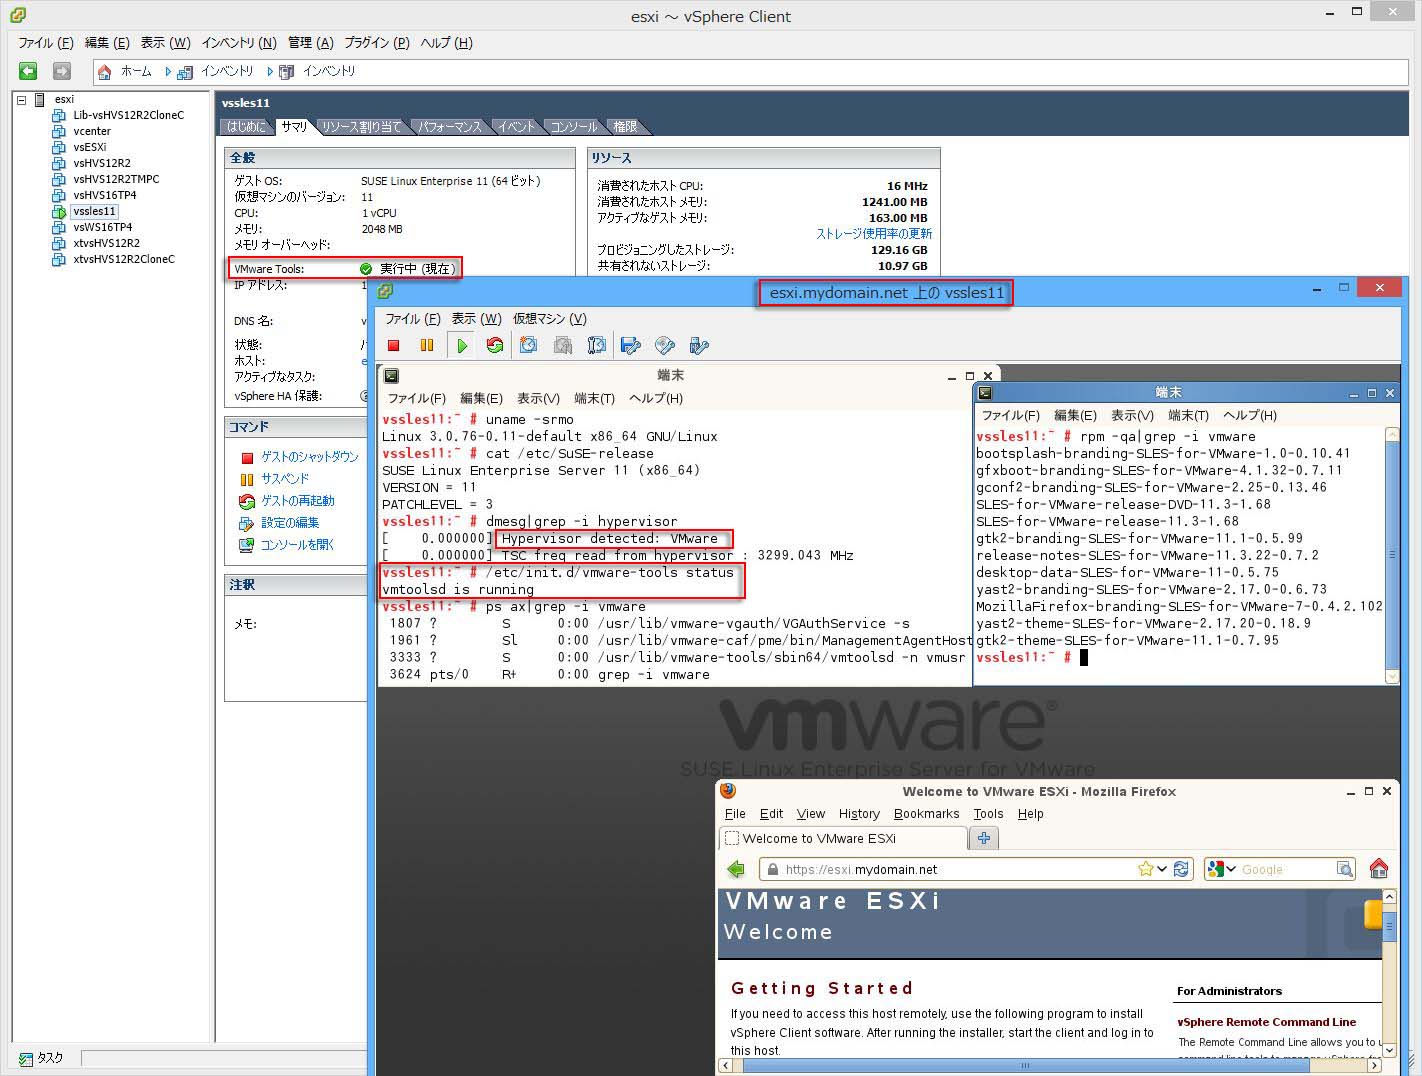
Task: Open the Firefox URL history dropdown arrow
Action: [1162, 869]
